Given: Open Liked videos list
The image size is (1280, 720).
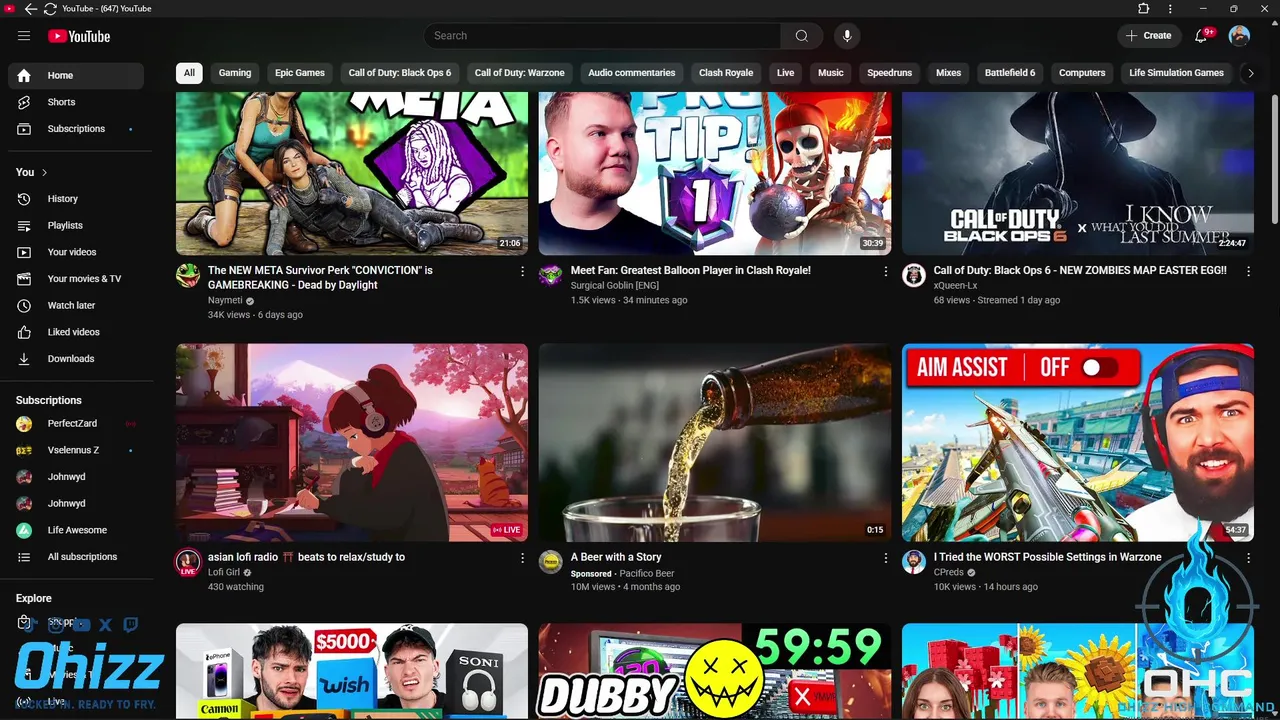Looking at the screenshot, I should pyautogui.click(x=76, y=332).
